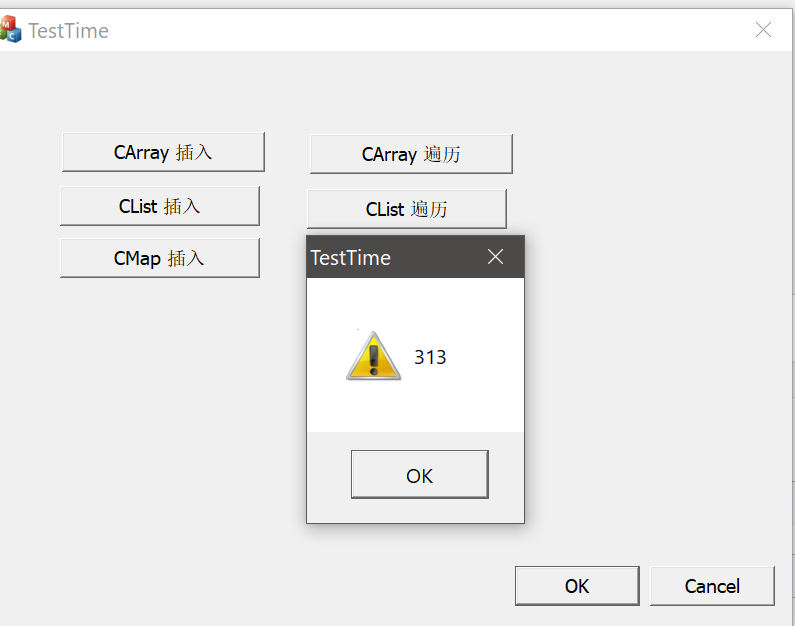Click OK at the main dialog bottom
This screenshot has width=795, height=626.
coord(577,586)
